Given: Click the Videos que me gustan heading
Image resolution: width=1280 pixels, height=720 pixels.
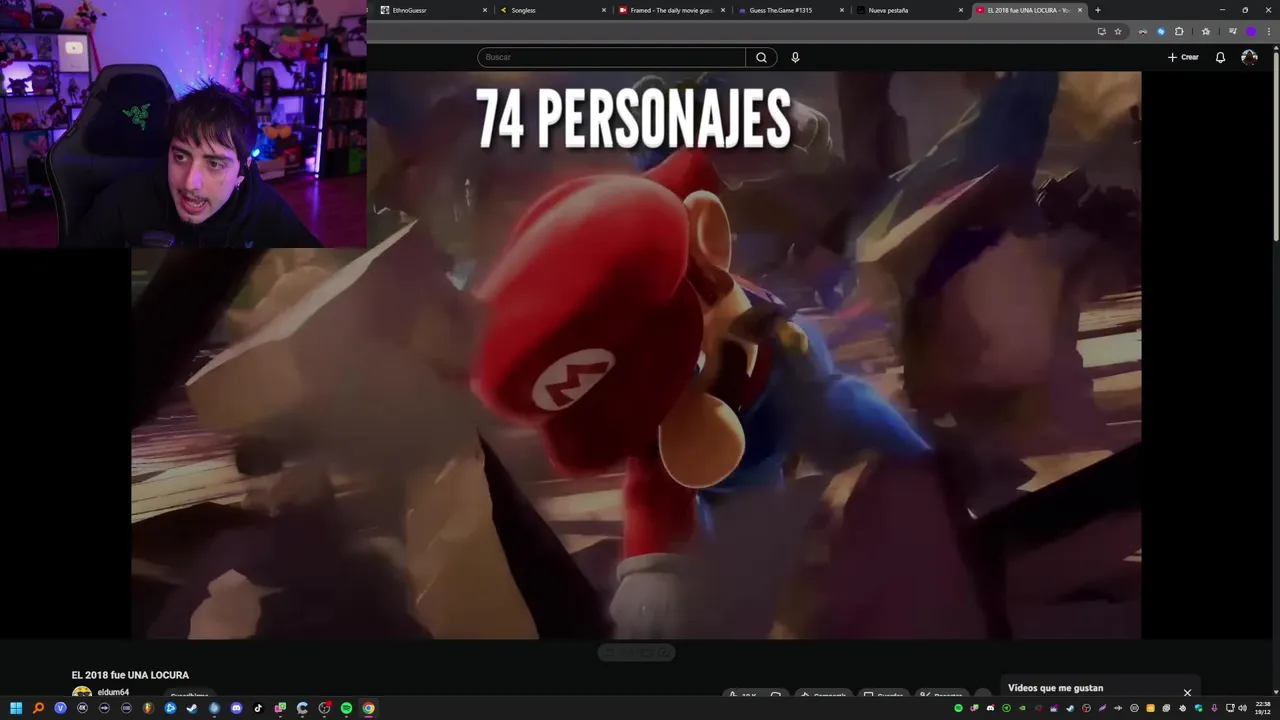Looking at the screenshot, I should pos(1055,688).
